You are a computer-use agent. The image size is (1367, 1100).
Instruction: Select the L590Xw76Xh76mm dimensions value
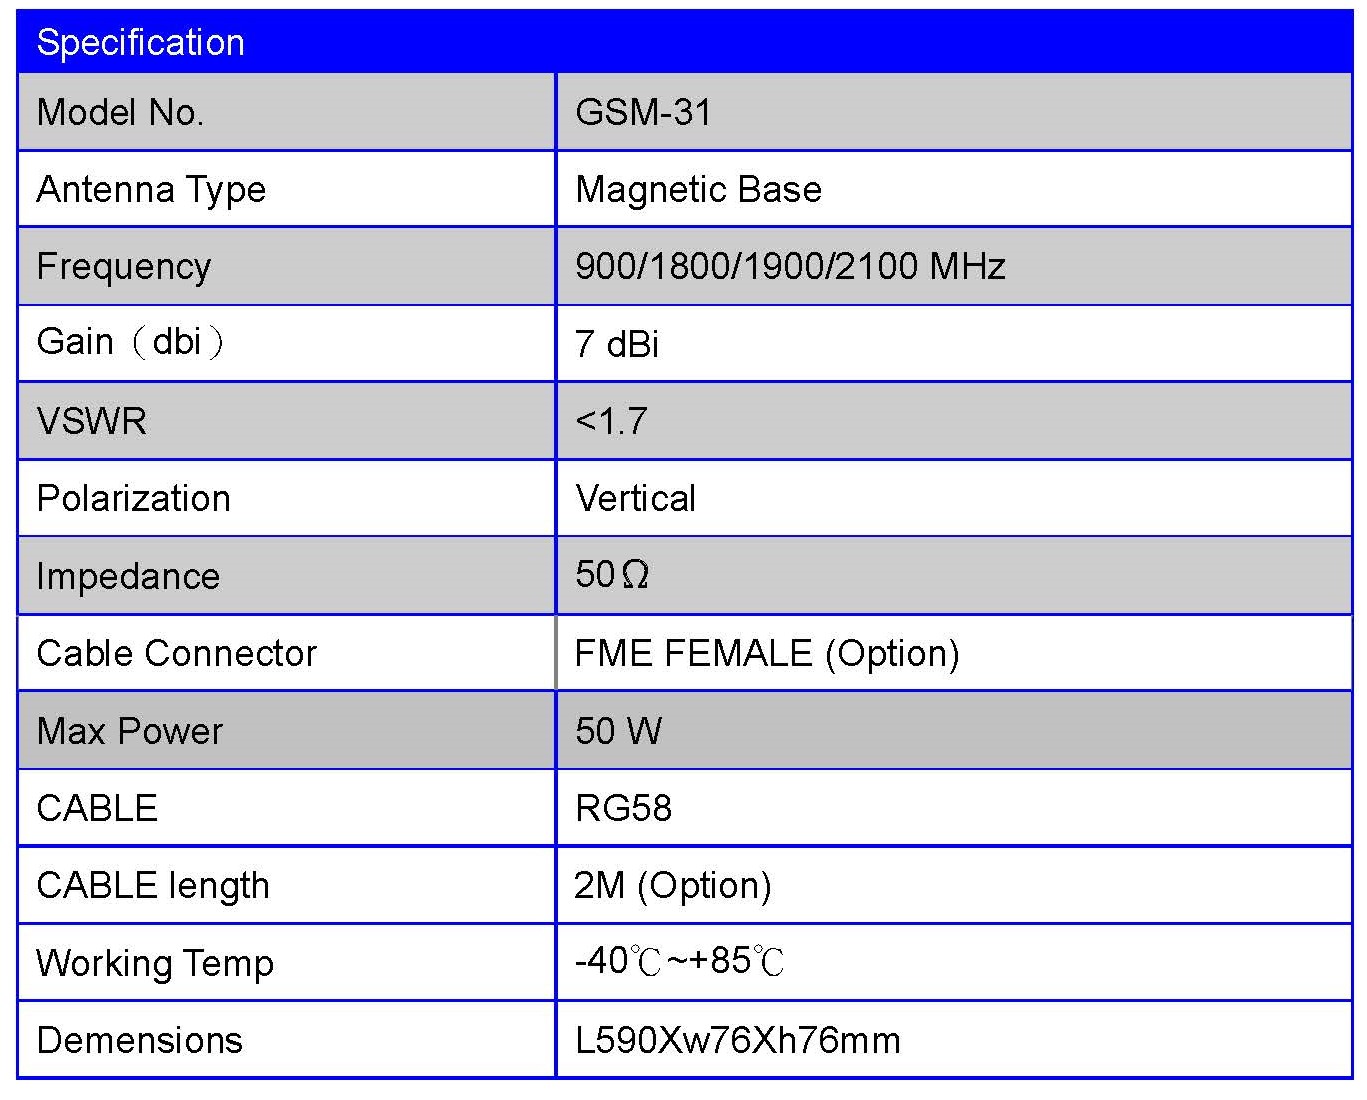click(737, 1040)
